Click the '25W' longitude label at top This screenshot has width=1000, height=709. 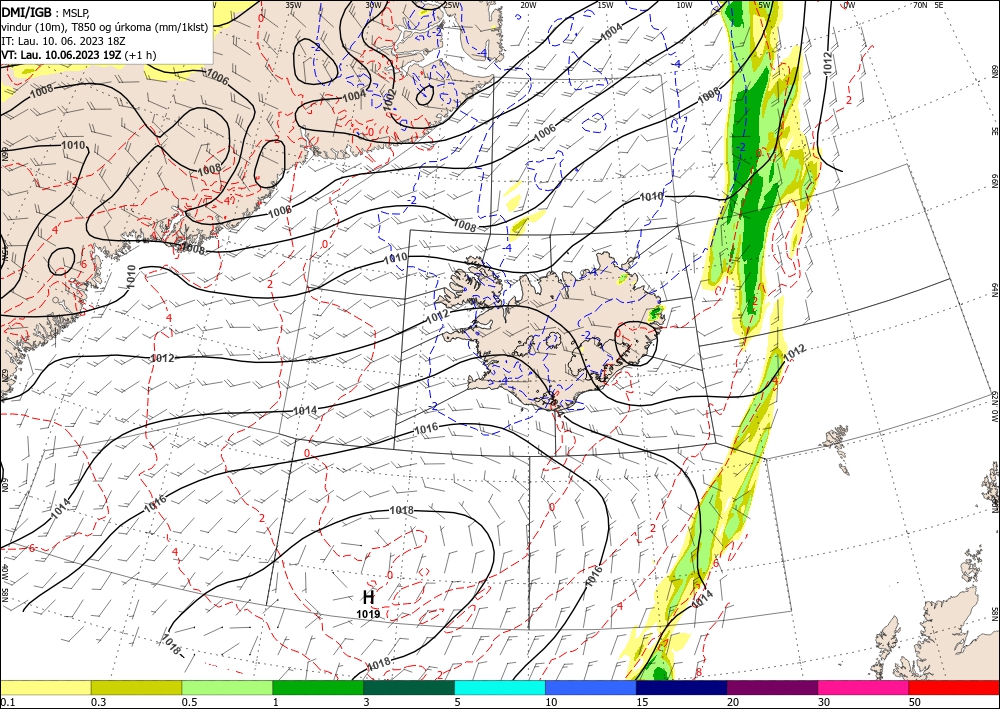451,4
